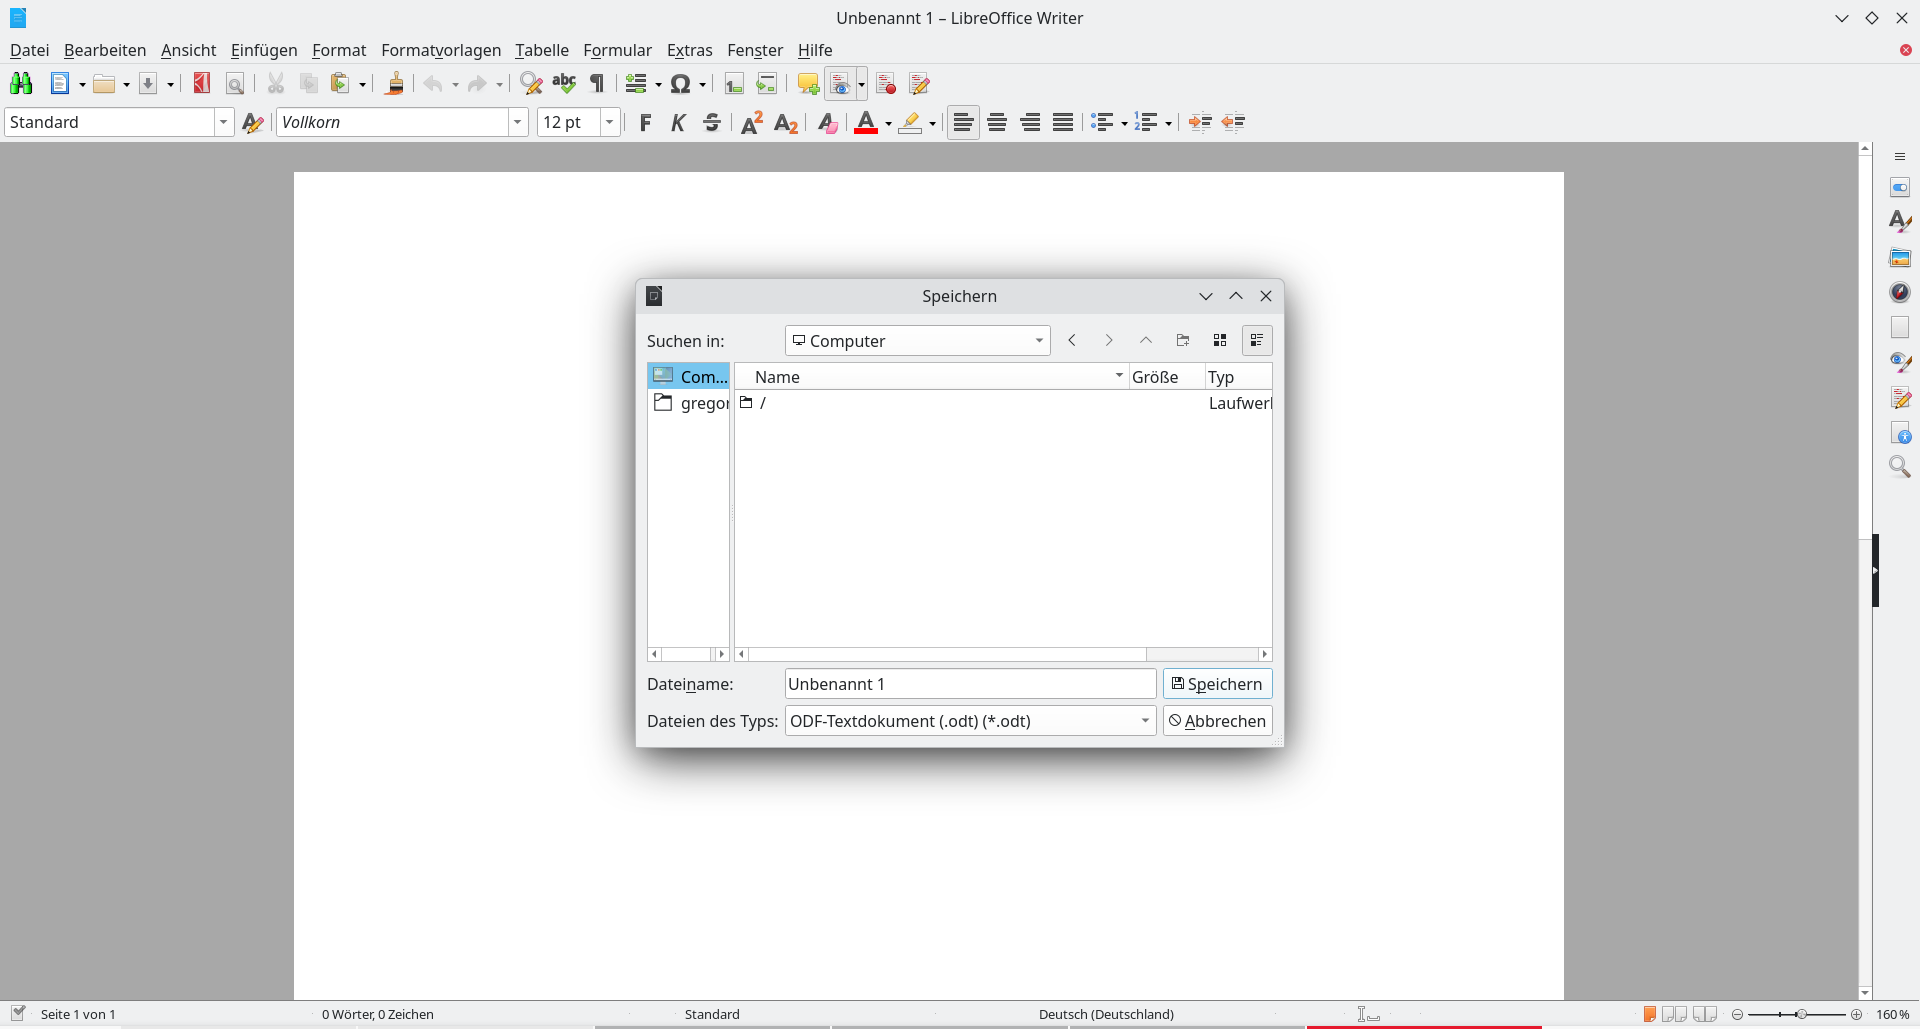Select the root folder / entry
This screenshot has width=1920, height=1029.
(1004, 403)
